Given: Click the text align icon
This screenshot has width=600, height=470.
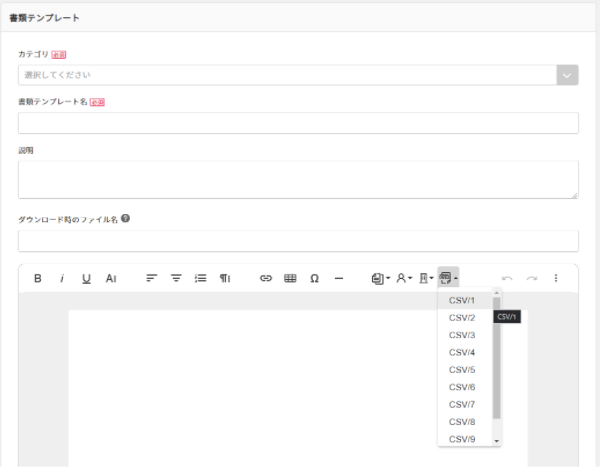Looking at the screenshot, I should click(152, 278).
